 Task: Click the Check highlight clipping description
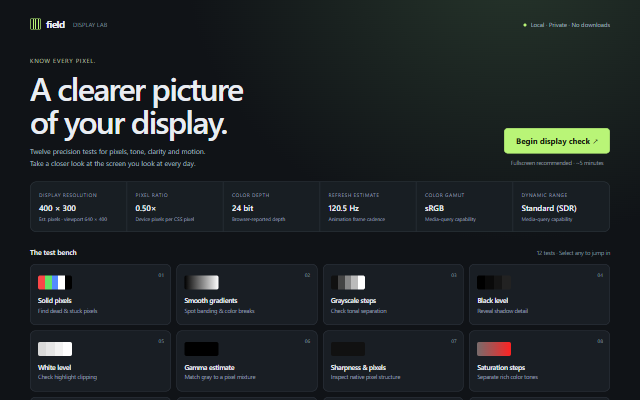pyautogui.click(x=67, y=377)
